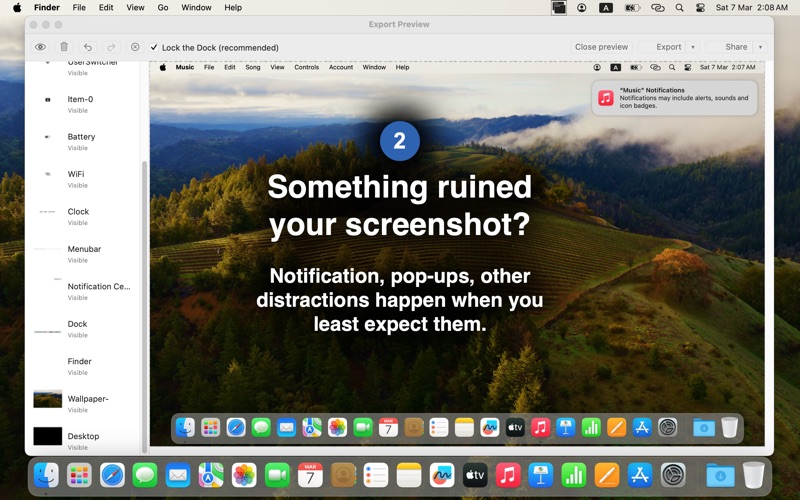Open Control Center menu bar icon
This screenshot has height=500, width=800.
pyautogui.click(x=701, y=8)
